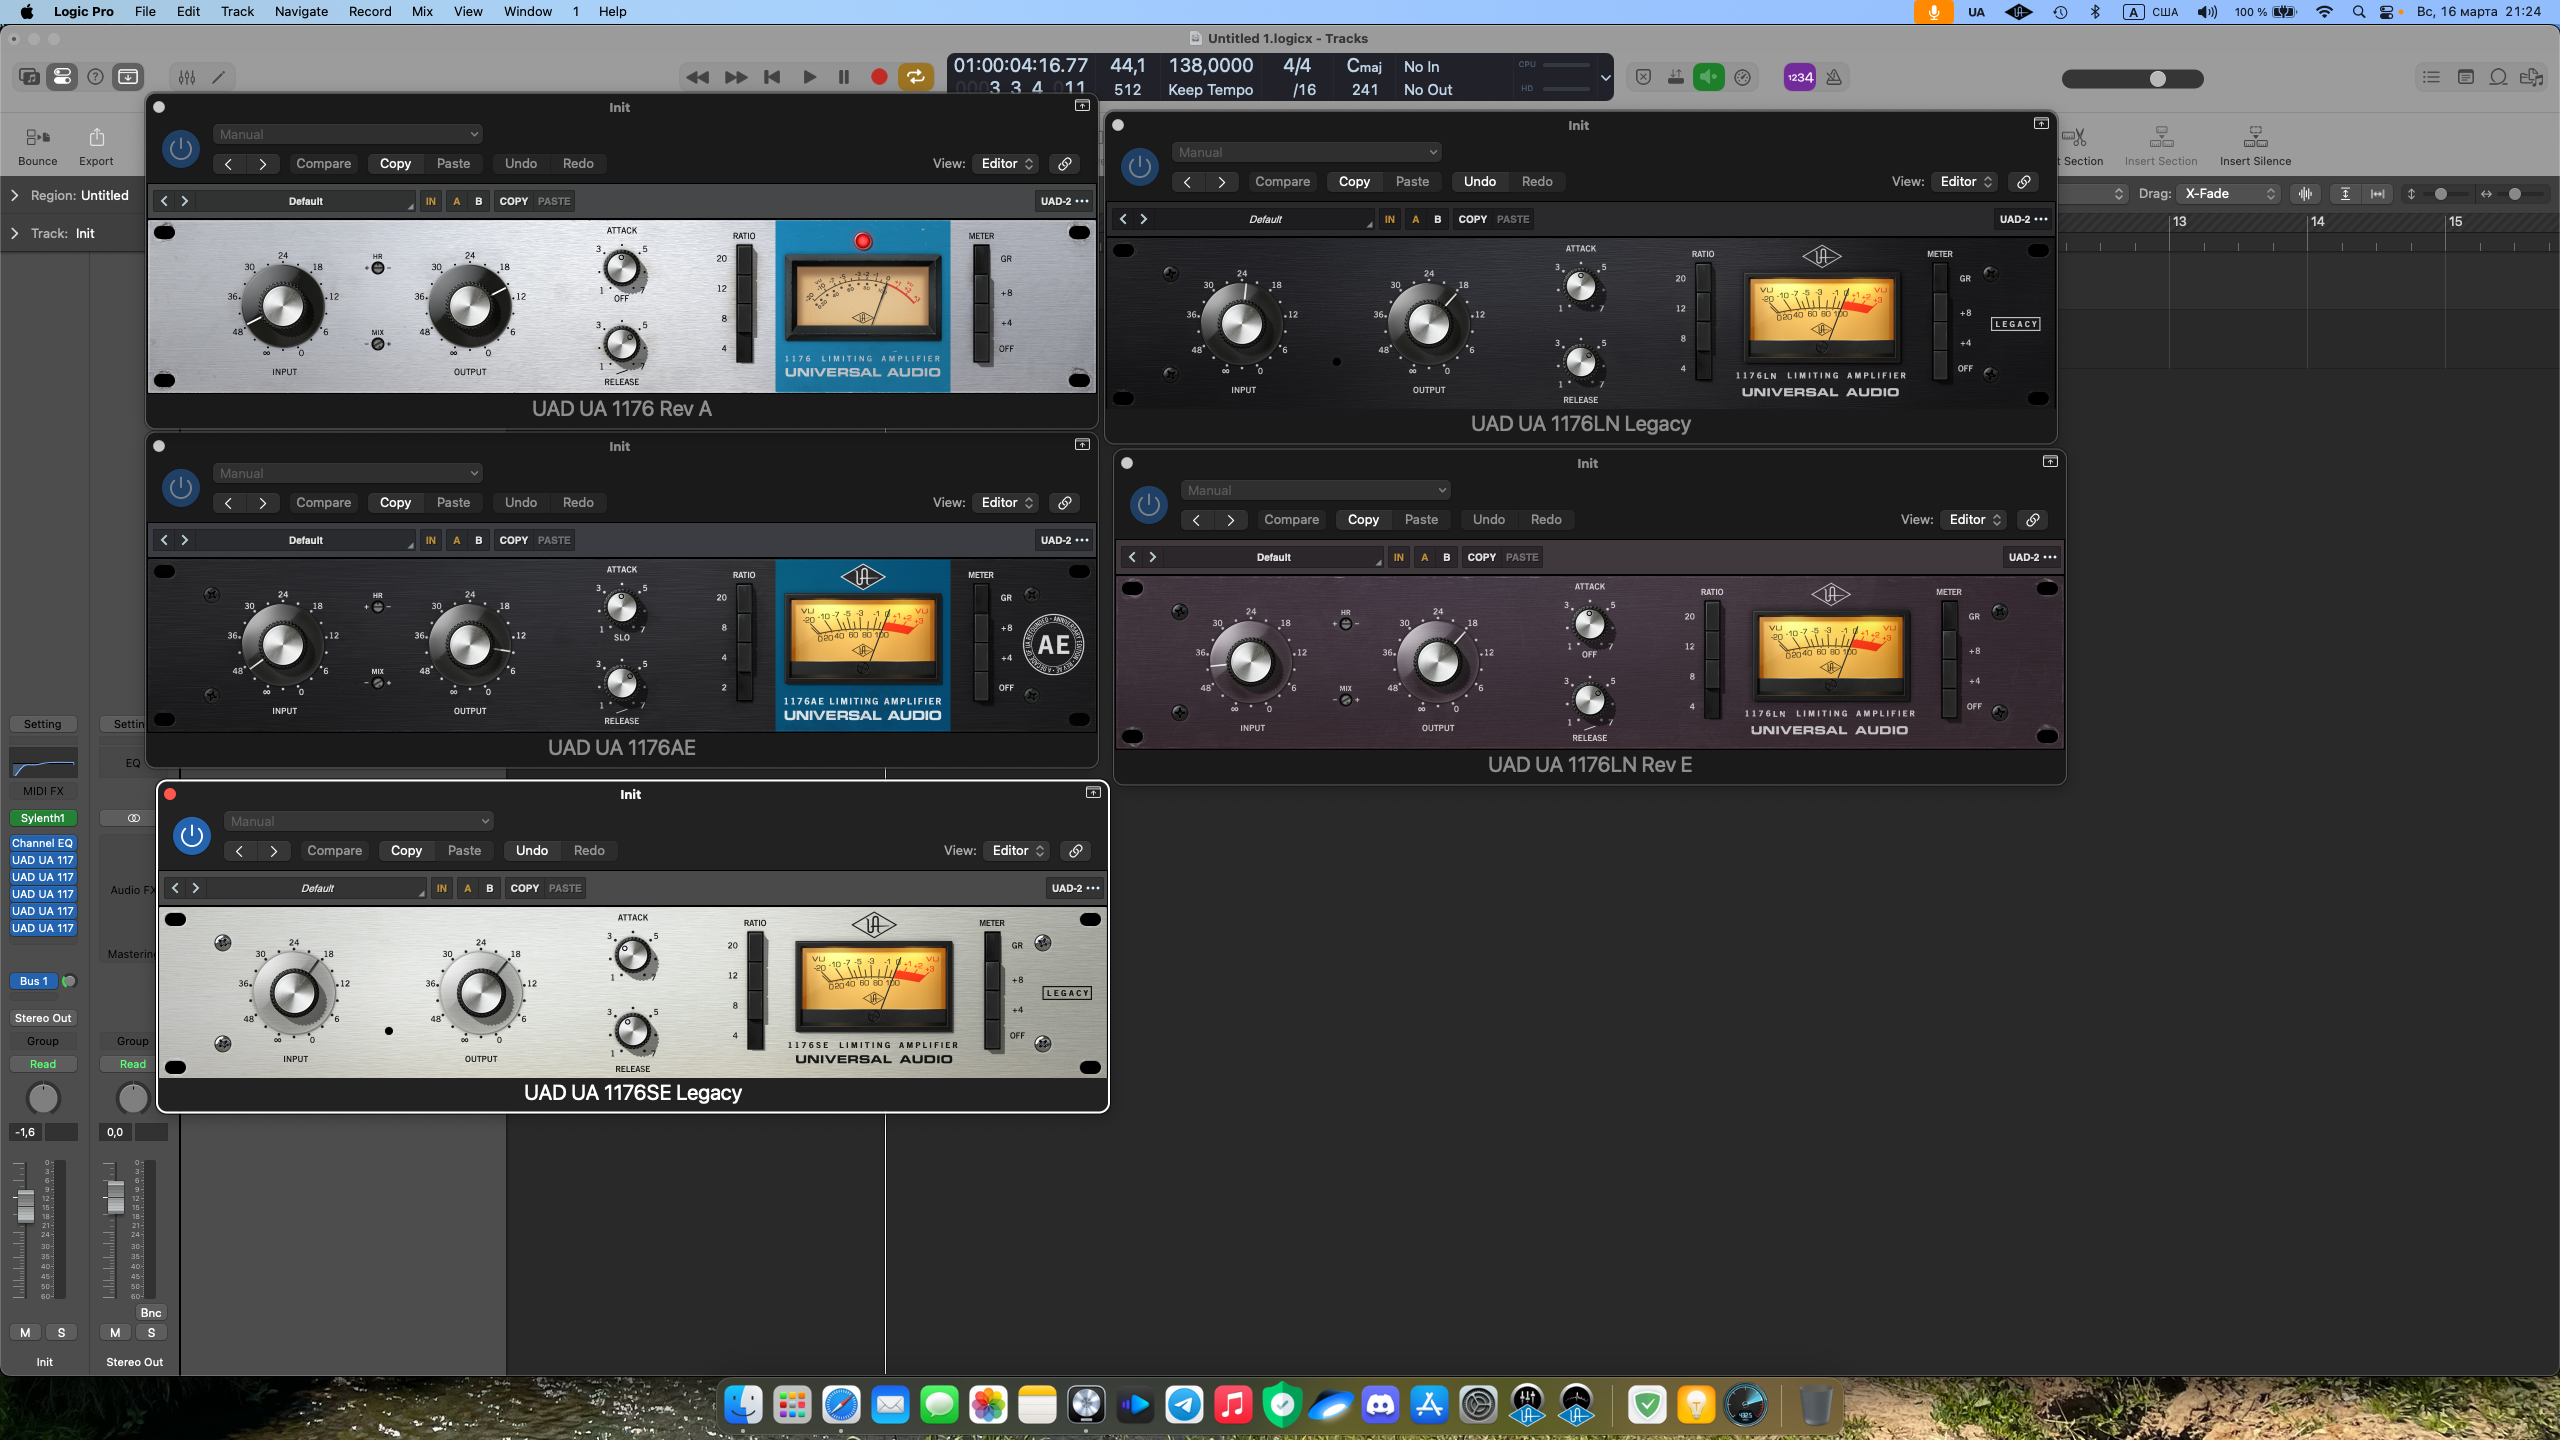Toggle IN button on 1176AE plugin
This screenshot has height=1440, width=2560.
pos(430,540)
